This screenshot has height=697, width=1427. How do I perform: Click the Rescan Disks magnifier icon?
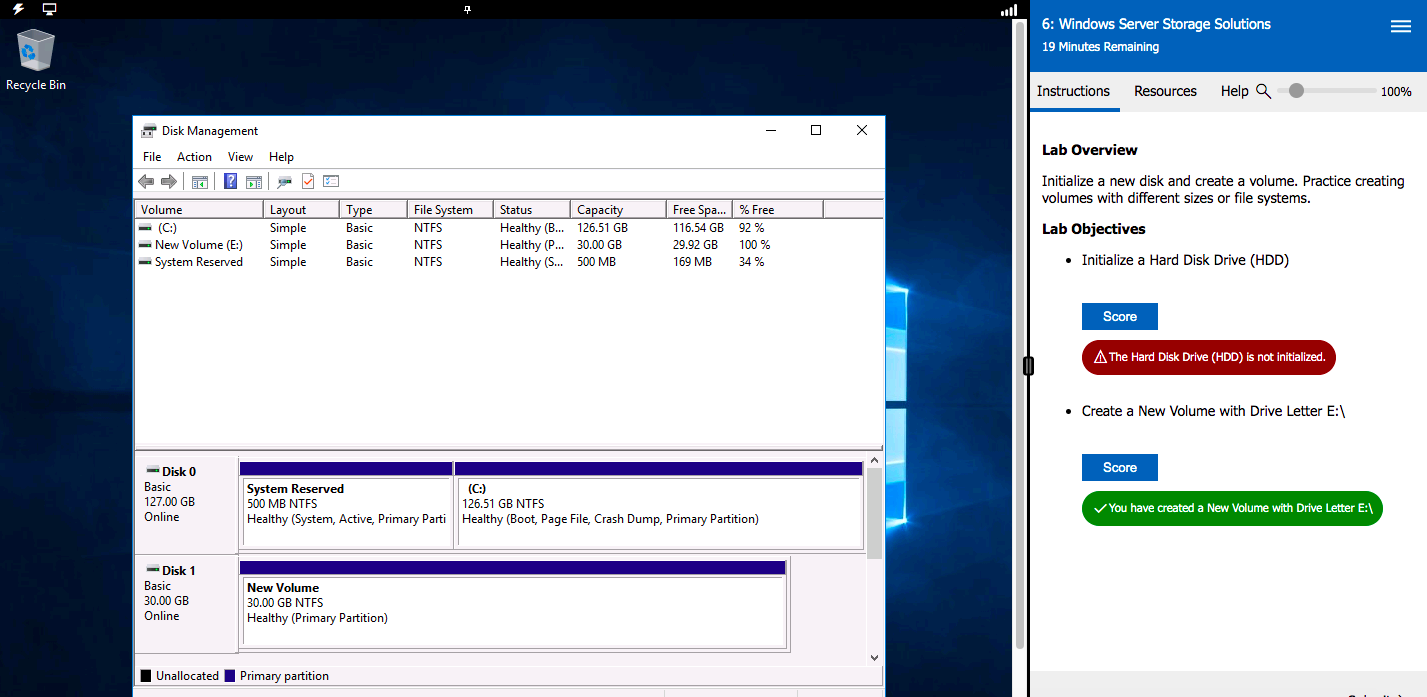coord(284,182)
